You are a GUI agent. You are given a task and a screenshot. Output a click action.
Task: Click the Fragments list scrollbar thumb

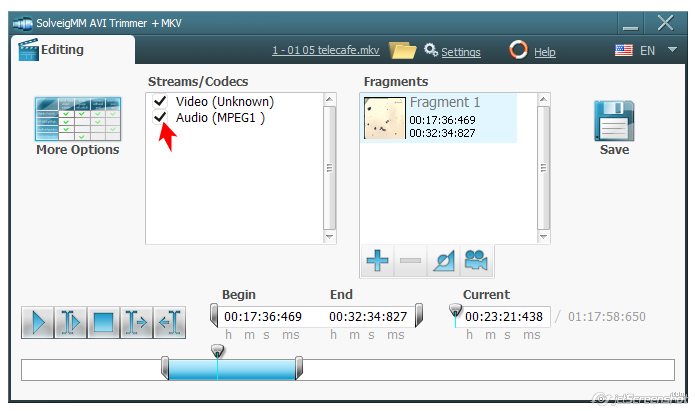(543, 168)
